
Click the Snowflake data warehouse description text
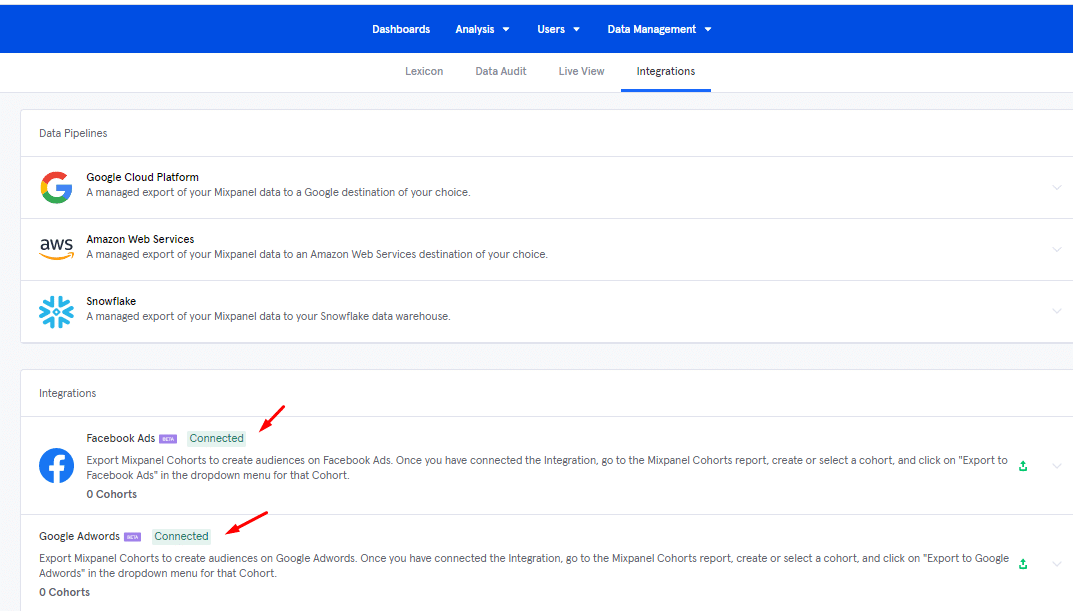[268, 316]
